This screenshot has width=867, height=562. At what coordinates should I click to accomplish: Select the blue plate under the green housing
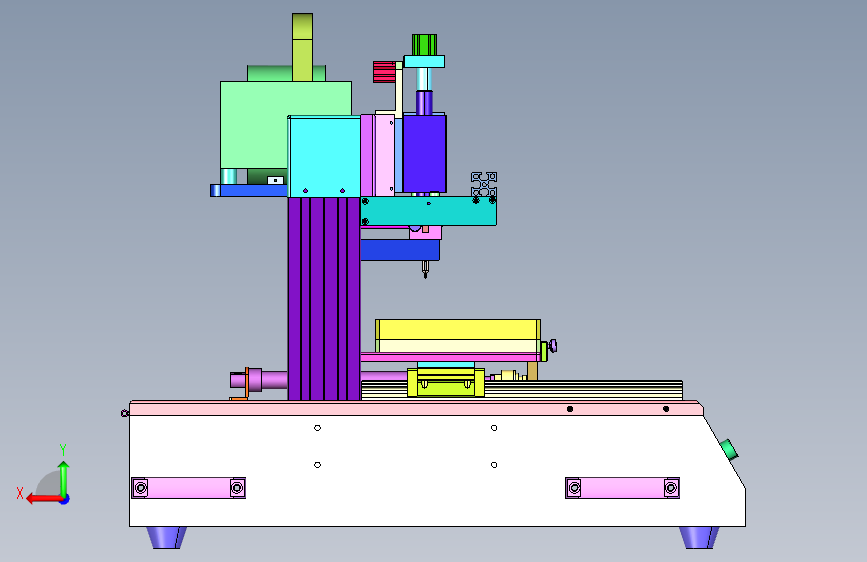[249, 190]
